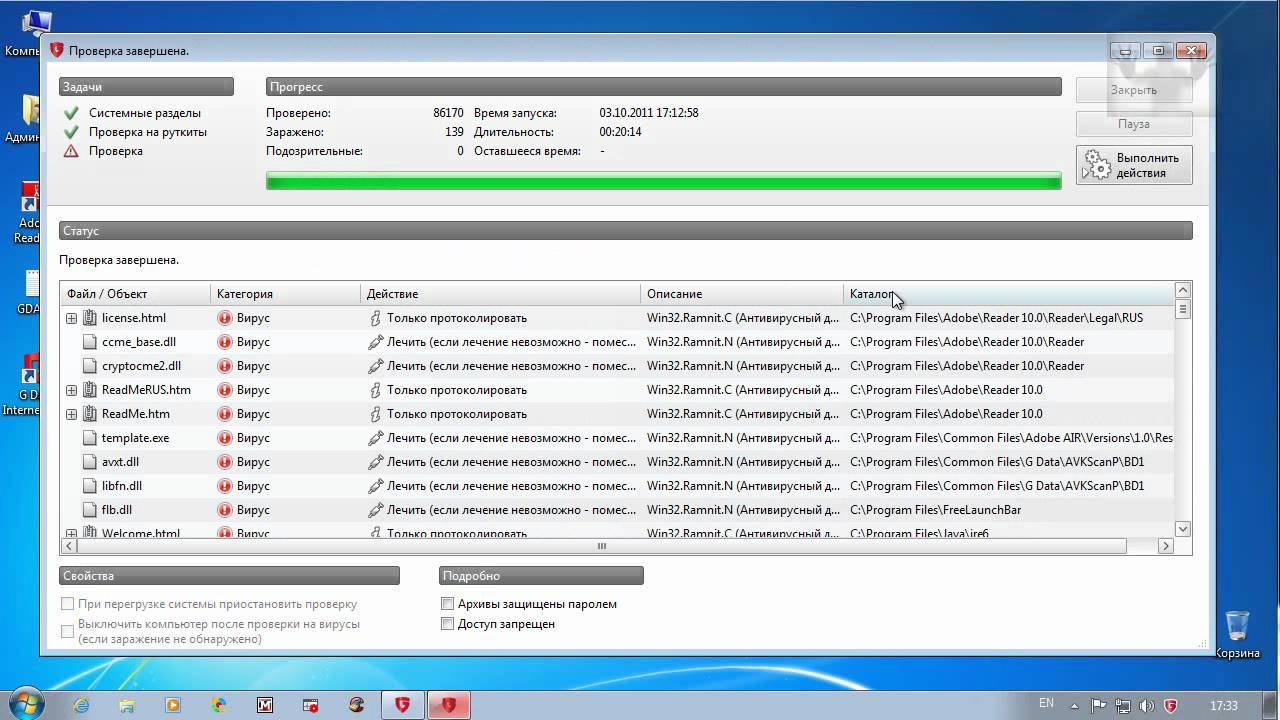The width and height of the screenshot is (1280, 720).
Task: Sort by the Описание column header
Action: (742, 294)
